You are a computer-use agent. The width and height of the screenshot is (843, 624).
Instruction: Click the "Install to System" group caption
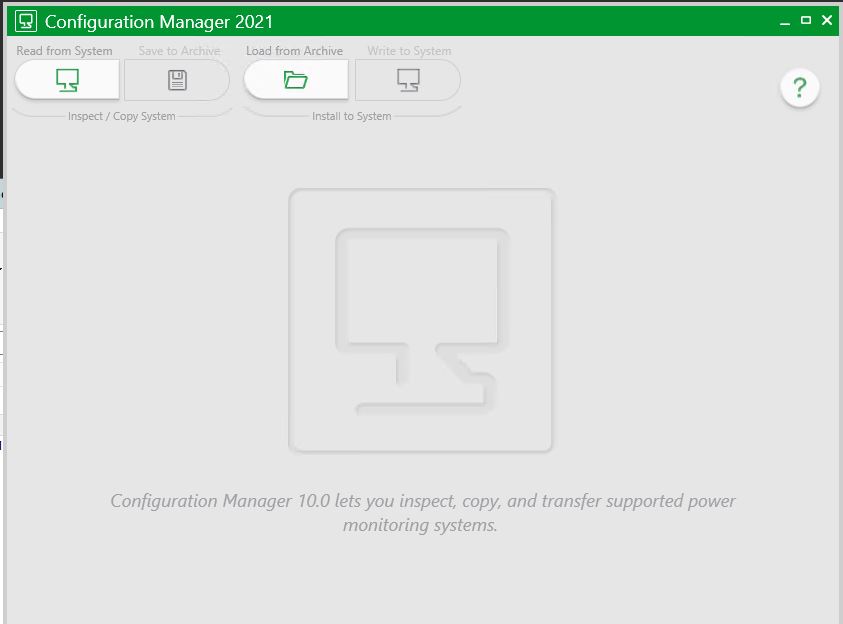pos(352,116)
